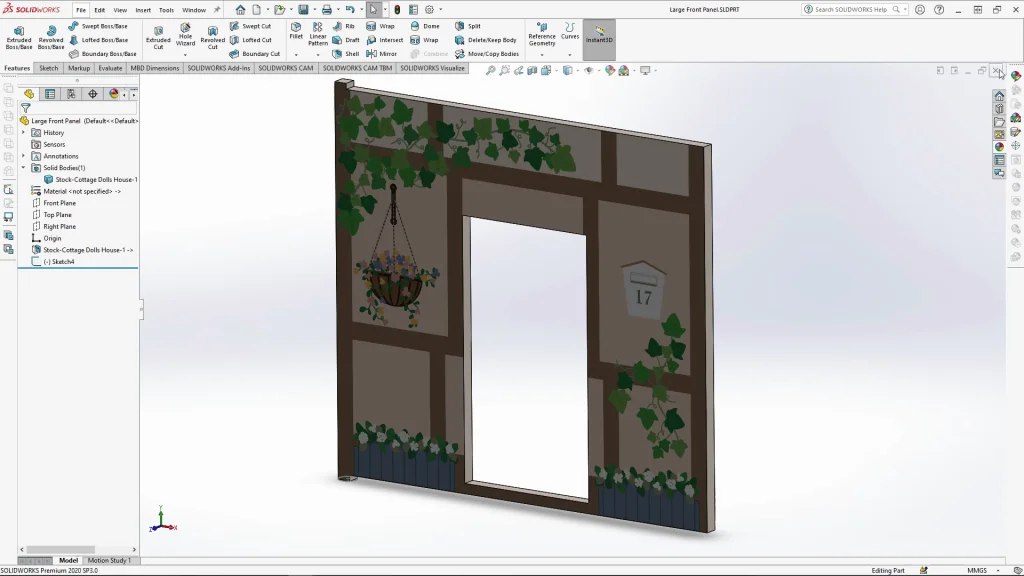The height and width of the screenshot is (576, 1024).
Task: Switch to the Sketch tab
Action: click(x=48, y=68)
